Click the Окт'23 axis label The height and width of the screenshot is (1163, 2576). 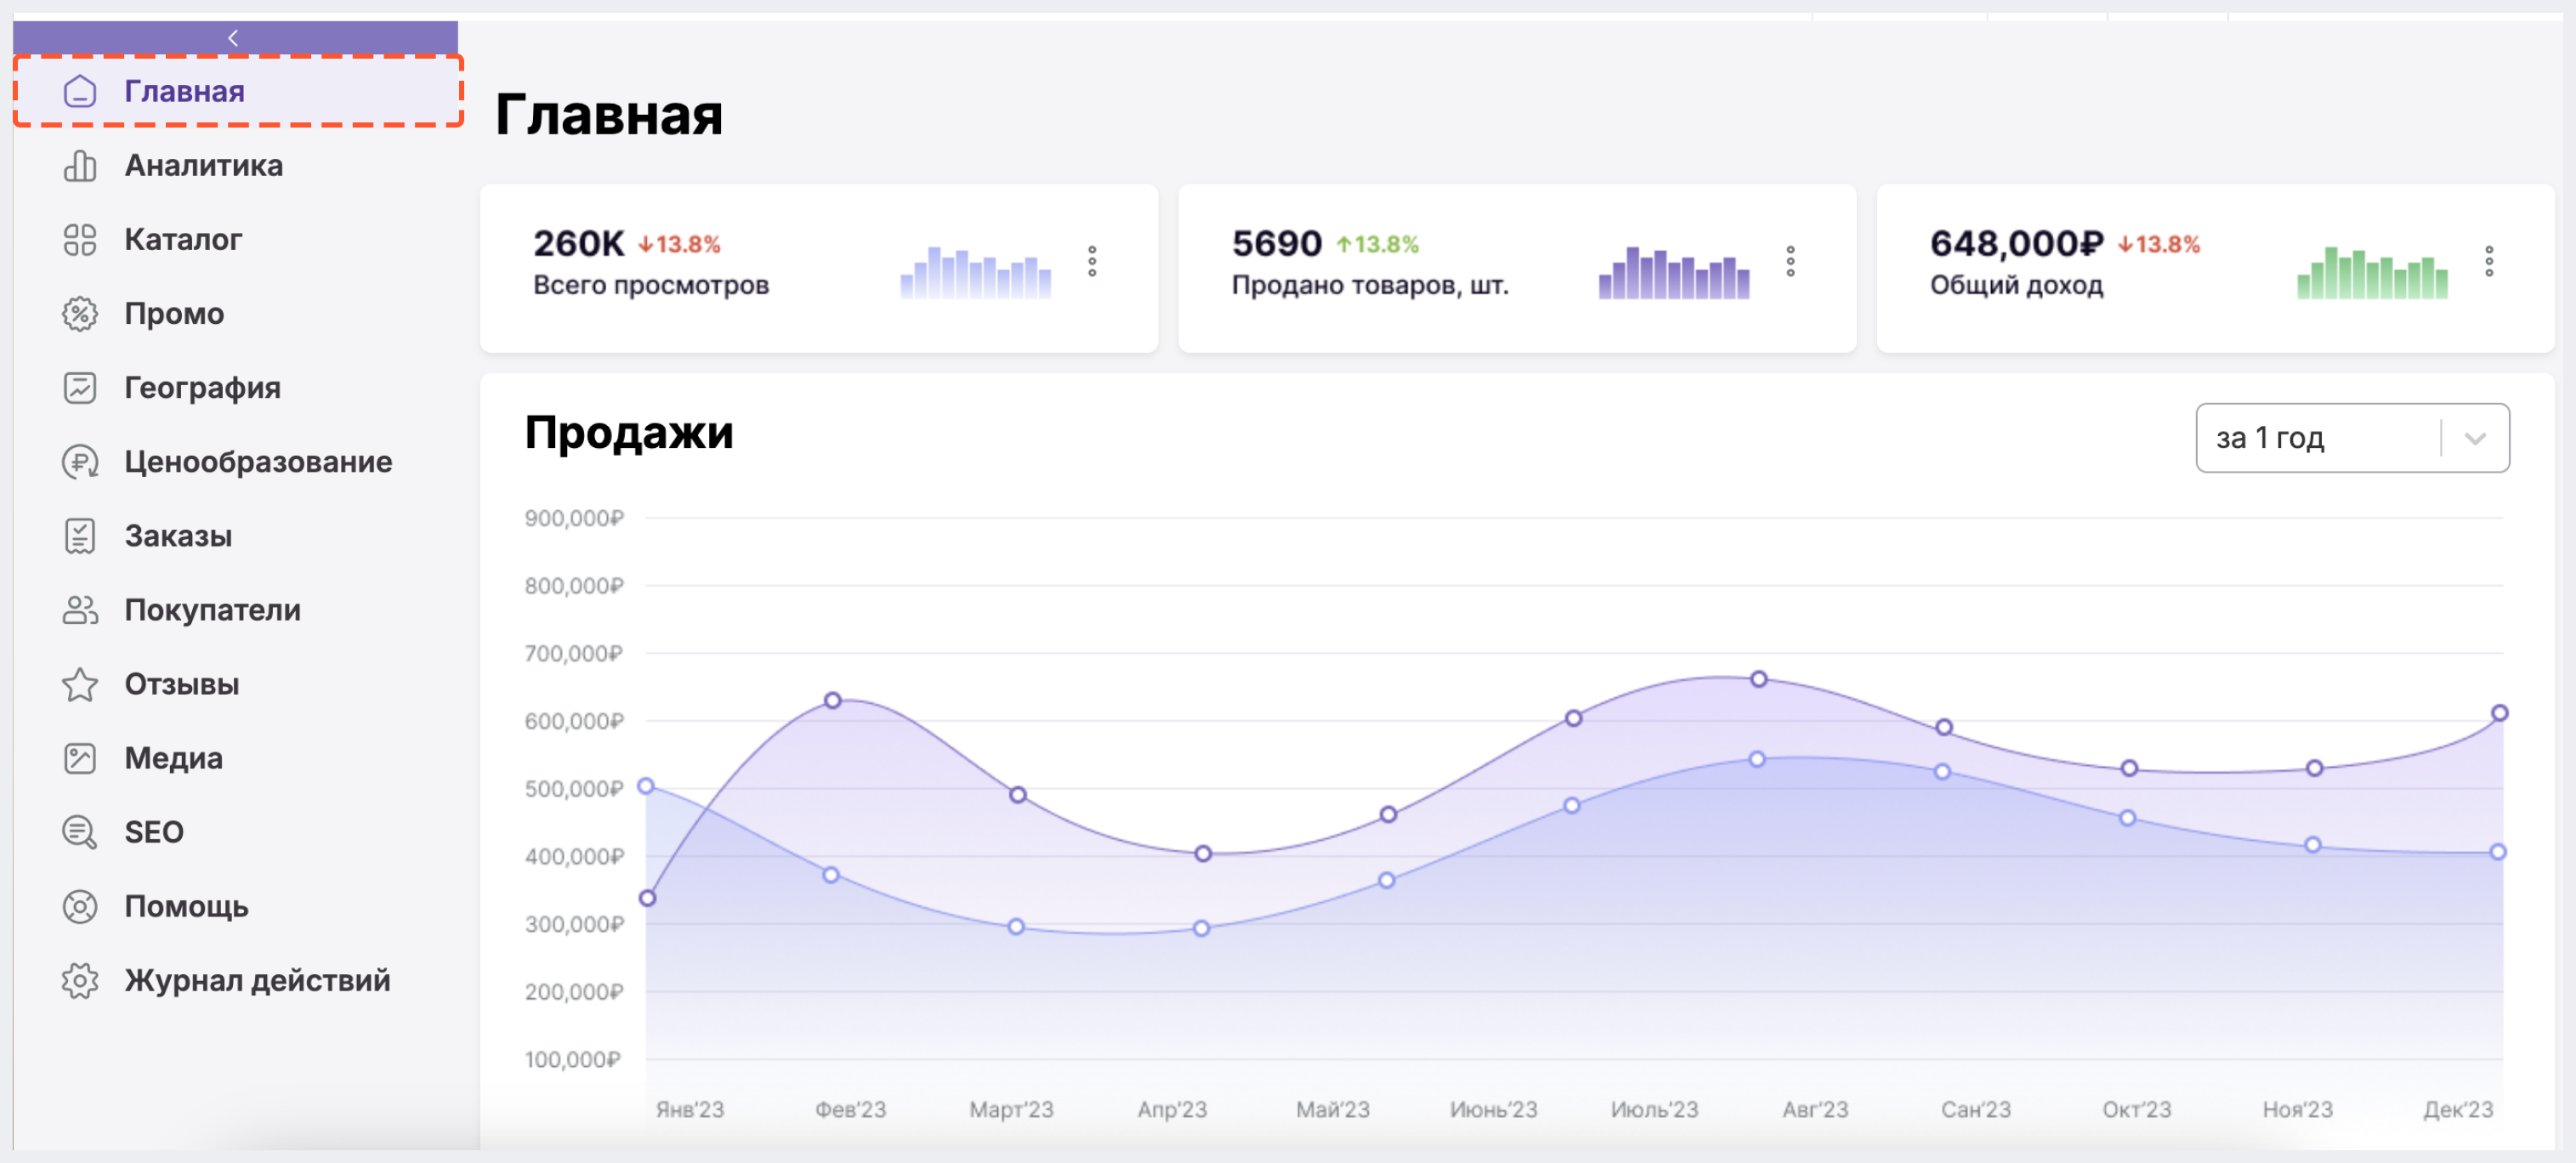[x=2136, y=1109]
